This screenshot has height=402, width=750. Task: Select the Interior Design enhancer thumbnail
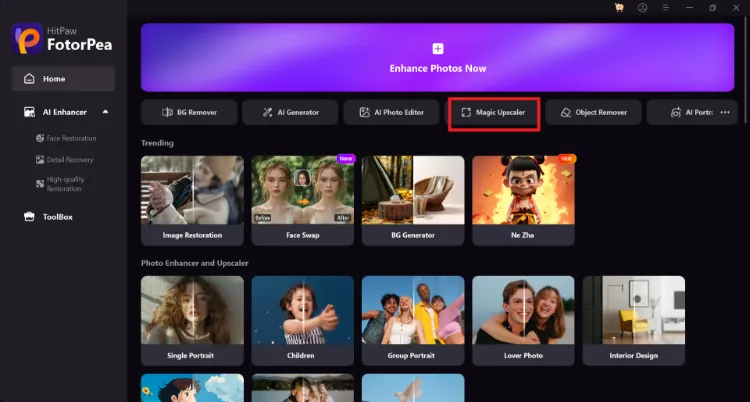click(x=633, y=318)
